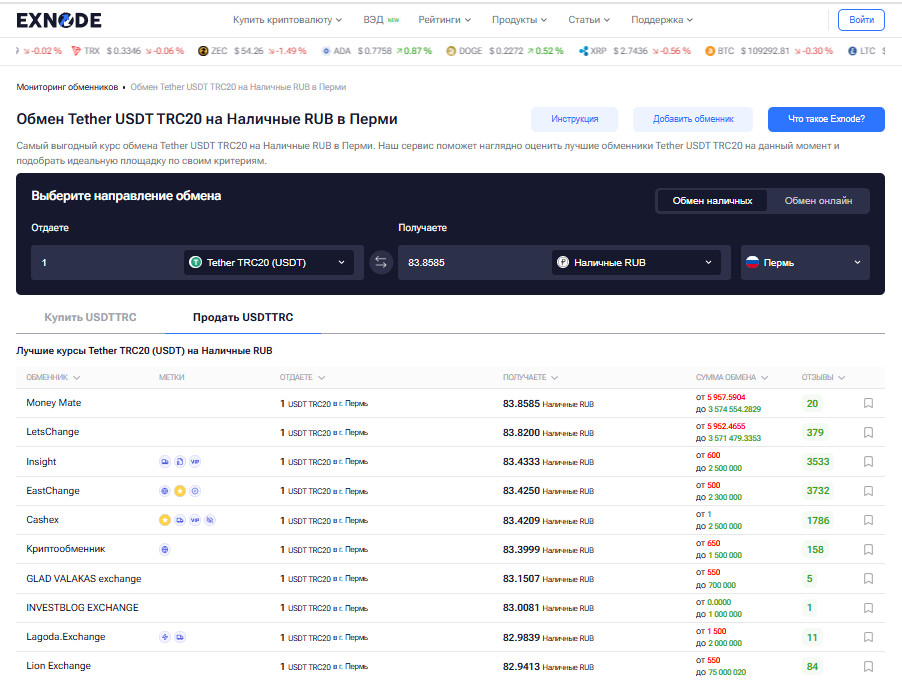The height and width of the screenshot is (687, 902).
Task: Click the swap exchange direction icon
Action: [x=380, y=263]
